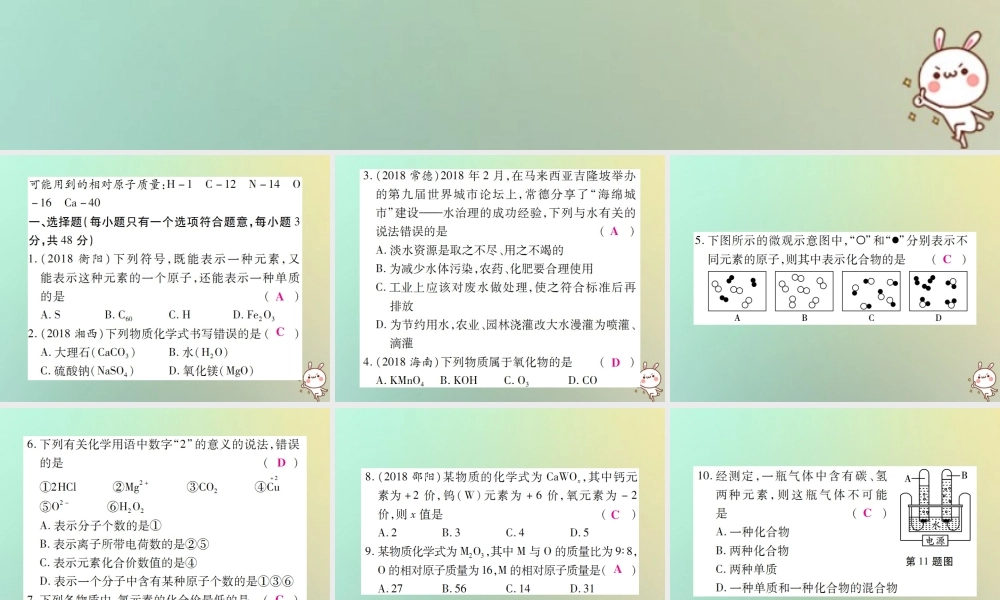Click question 10 option 'B. 两种化合物'
Screen dimensions: 1000x600
click(753, 550)
